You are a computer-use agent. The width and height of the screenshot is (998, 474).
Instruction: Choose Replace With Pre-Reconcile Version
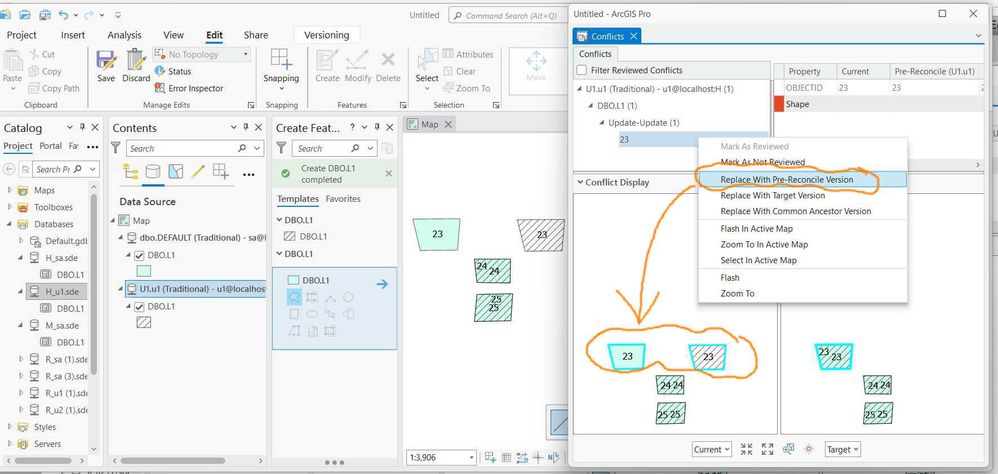[x=787, y=179]
